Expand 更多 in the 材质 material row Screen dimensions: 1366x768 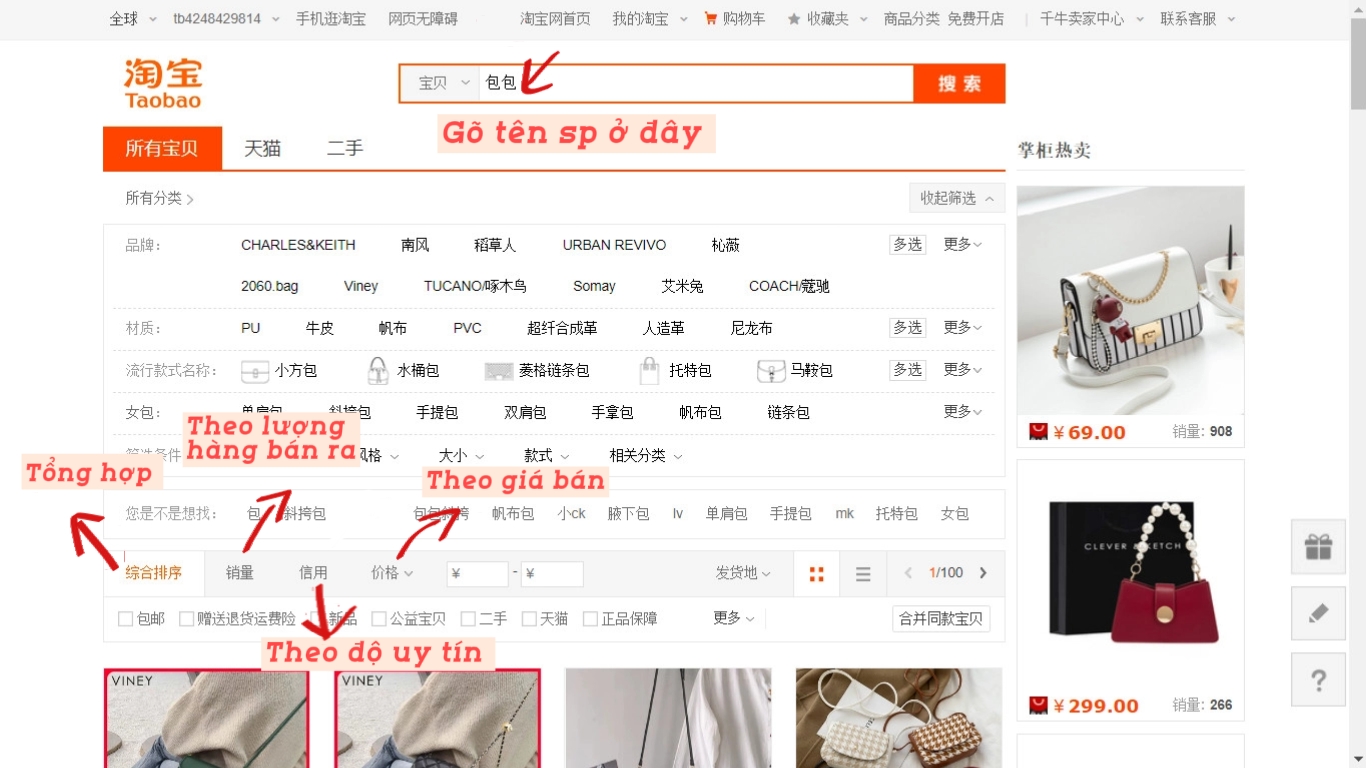[962, 327]
